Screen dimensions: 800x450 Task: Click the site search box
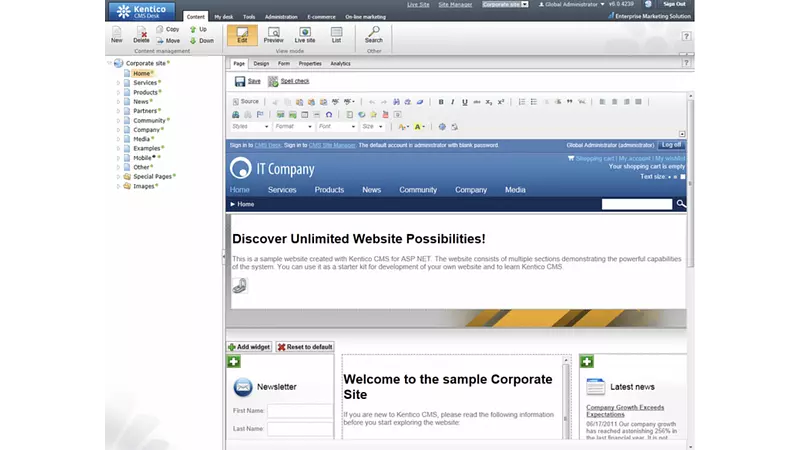click(637, 204)
